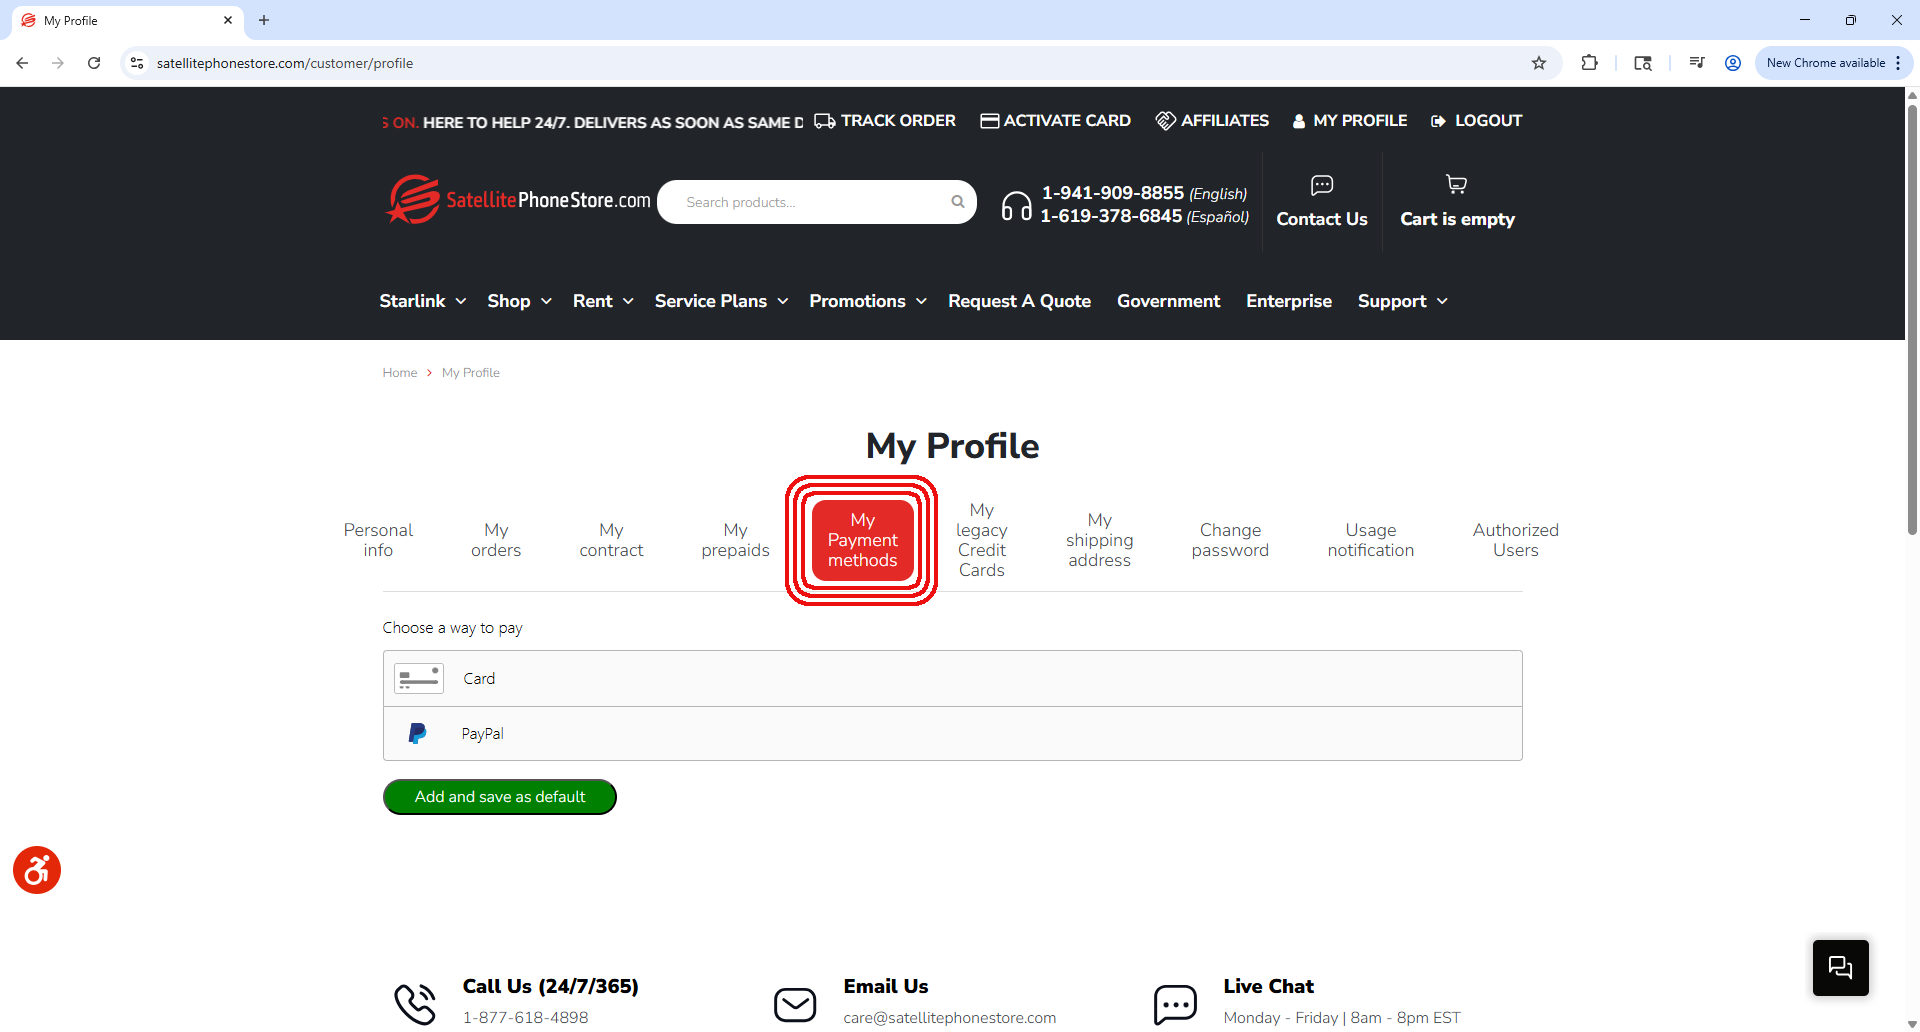This screenshot has width=1920, height=1032.
Task: Click the LOGOUT link
Action: [1476, 121]
